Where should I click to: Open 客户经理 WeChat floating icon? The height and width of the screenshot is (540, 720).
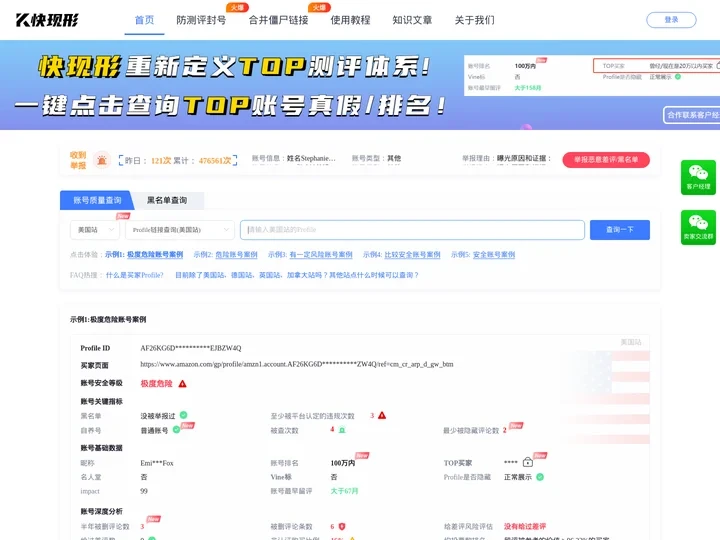[x=698, y=177]
